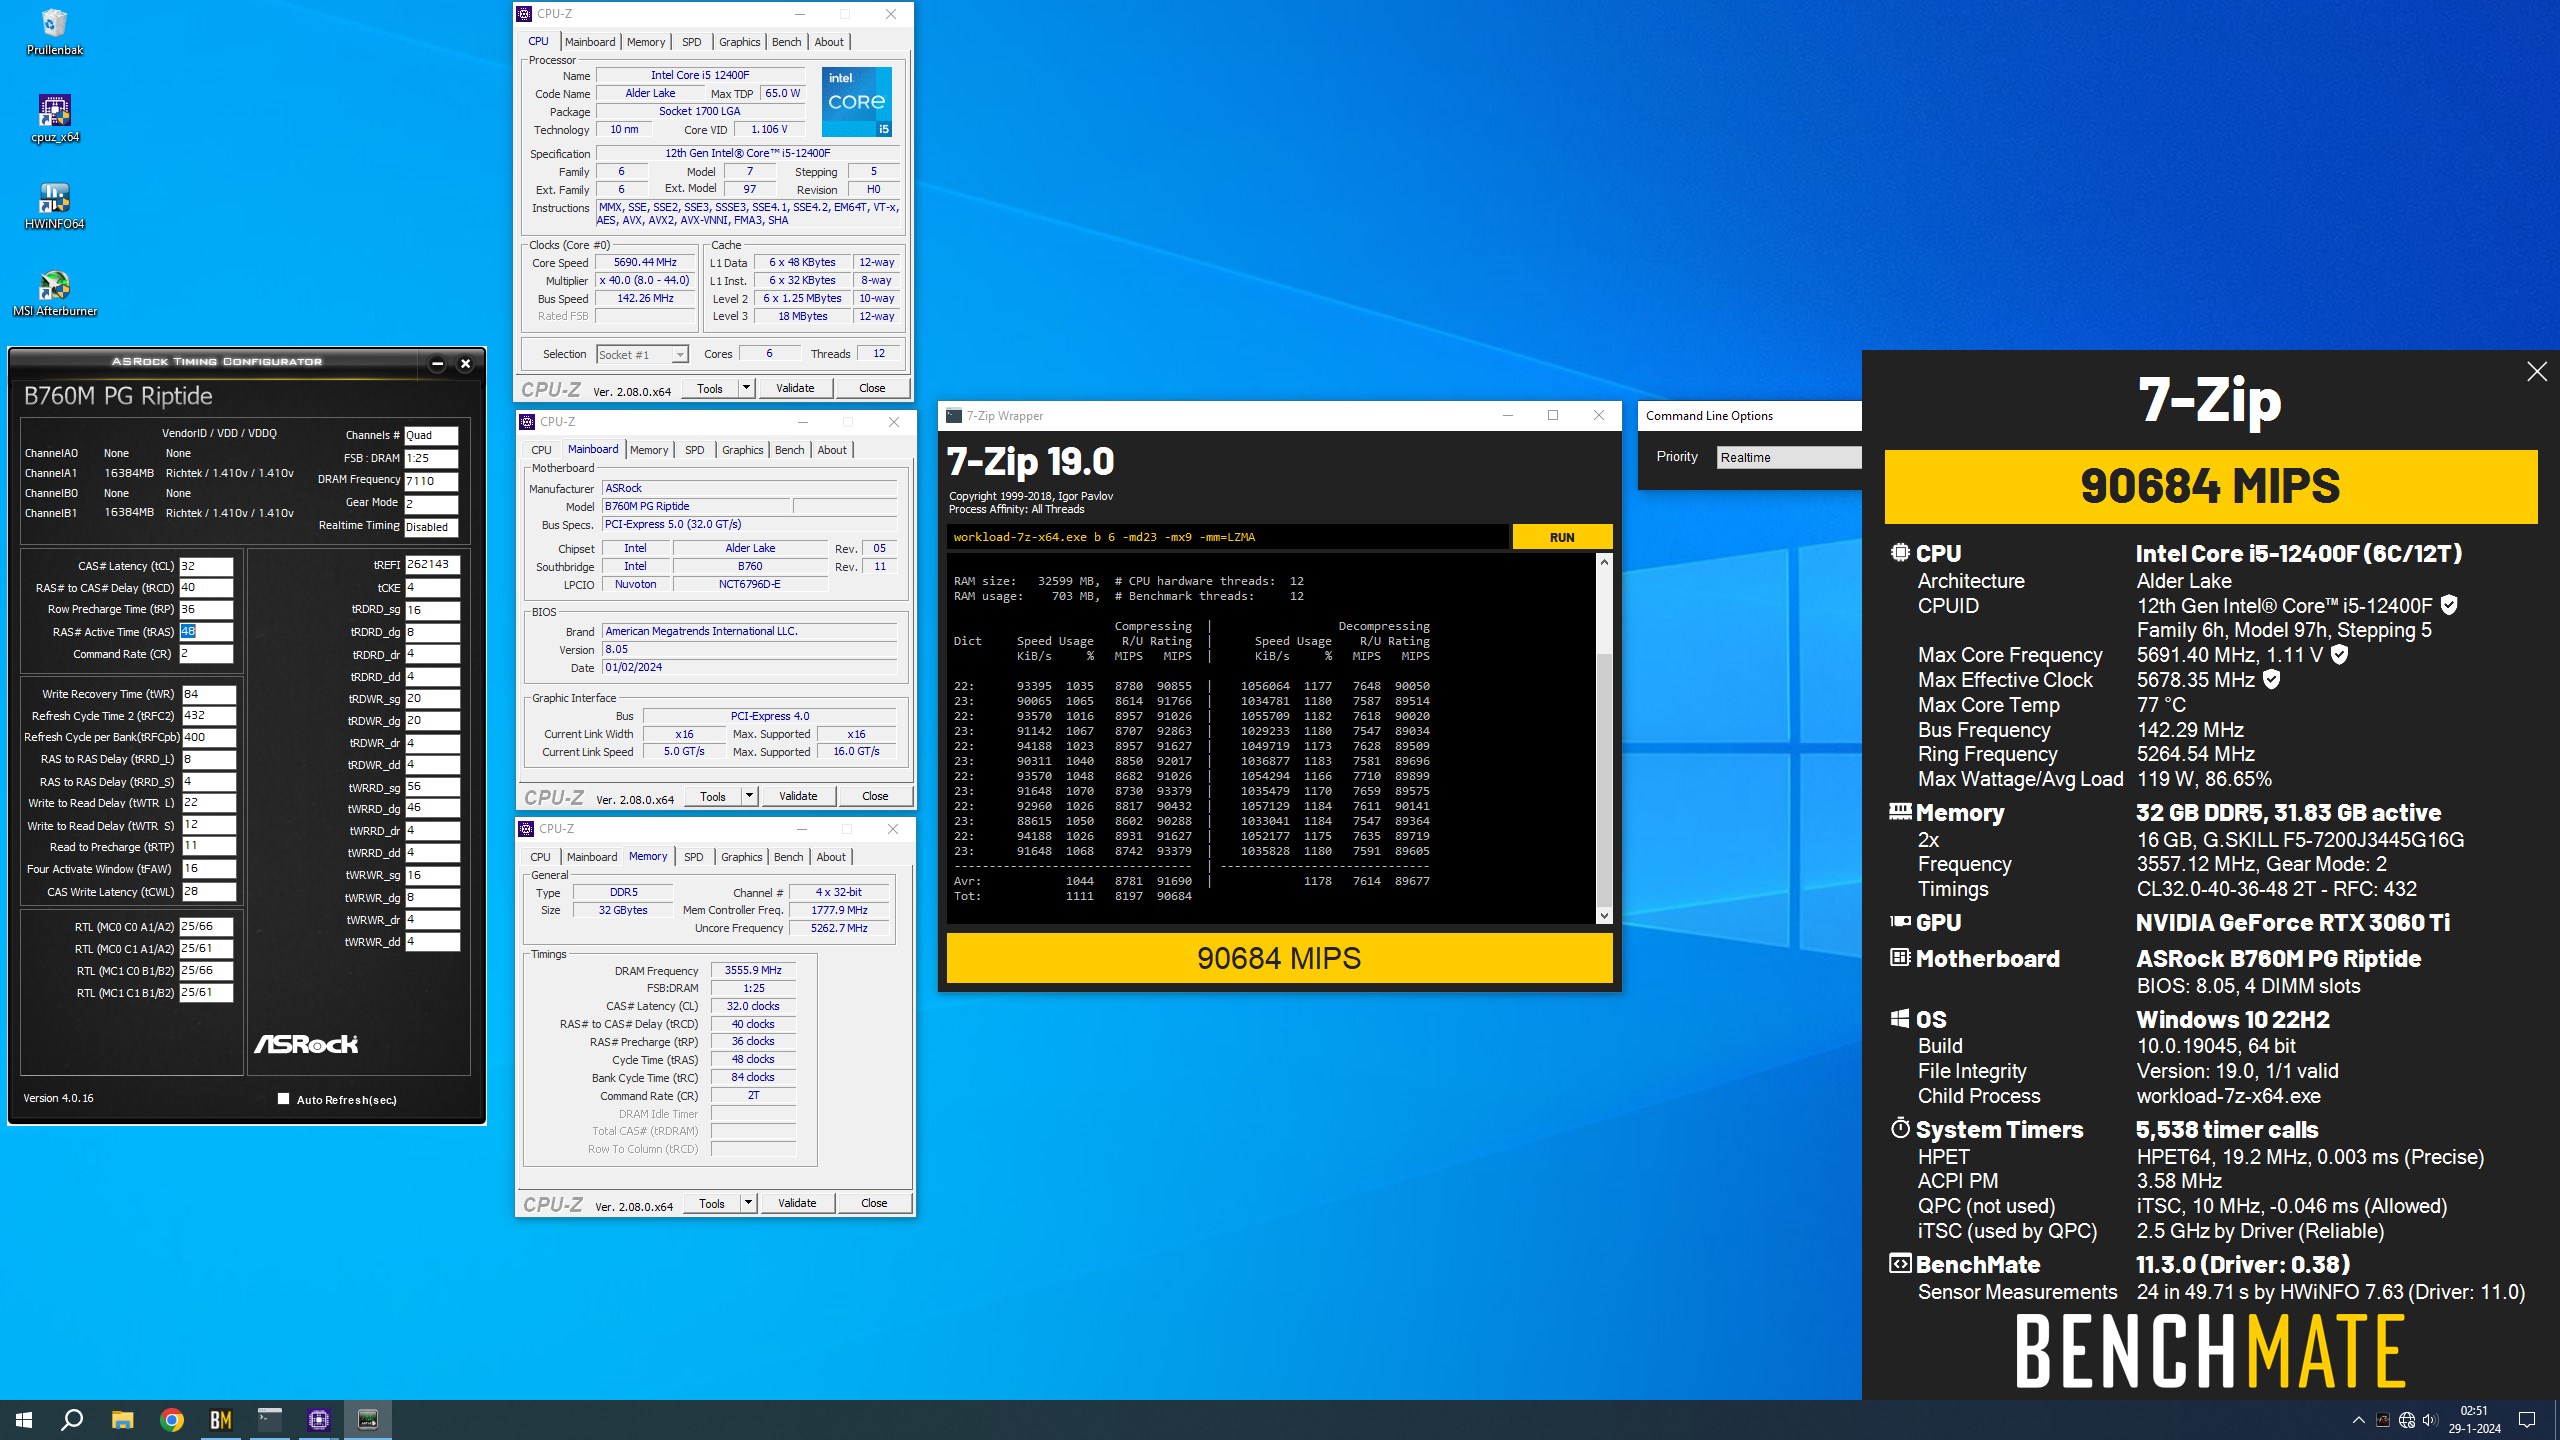The image size is (2560, 1440).
Task: Open the Prullenbak recycle bin desktop icon
Action: pyautogui.click(x=54, y=32)
